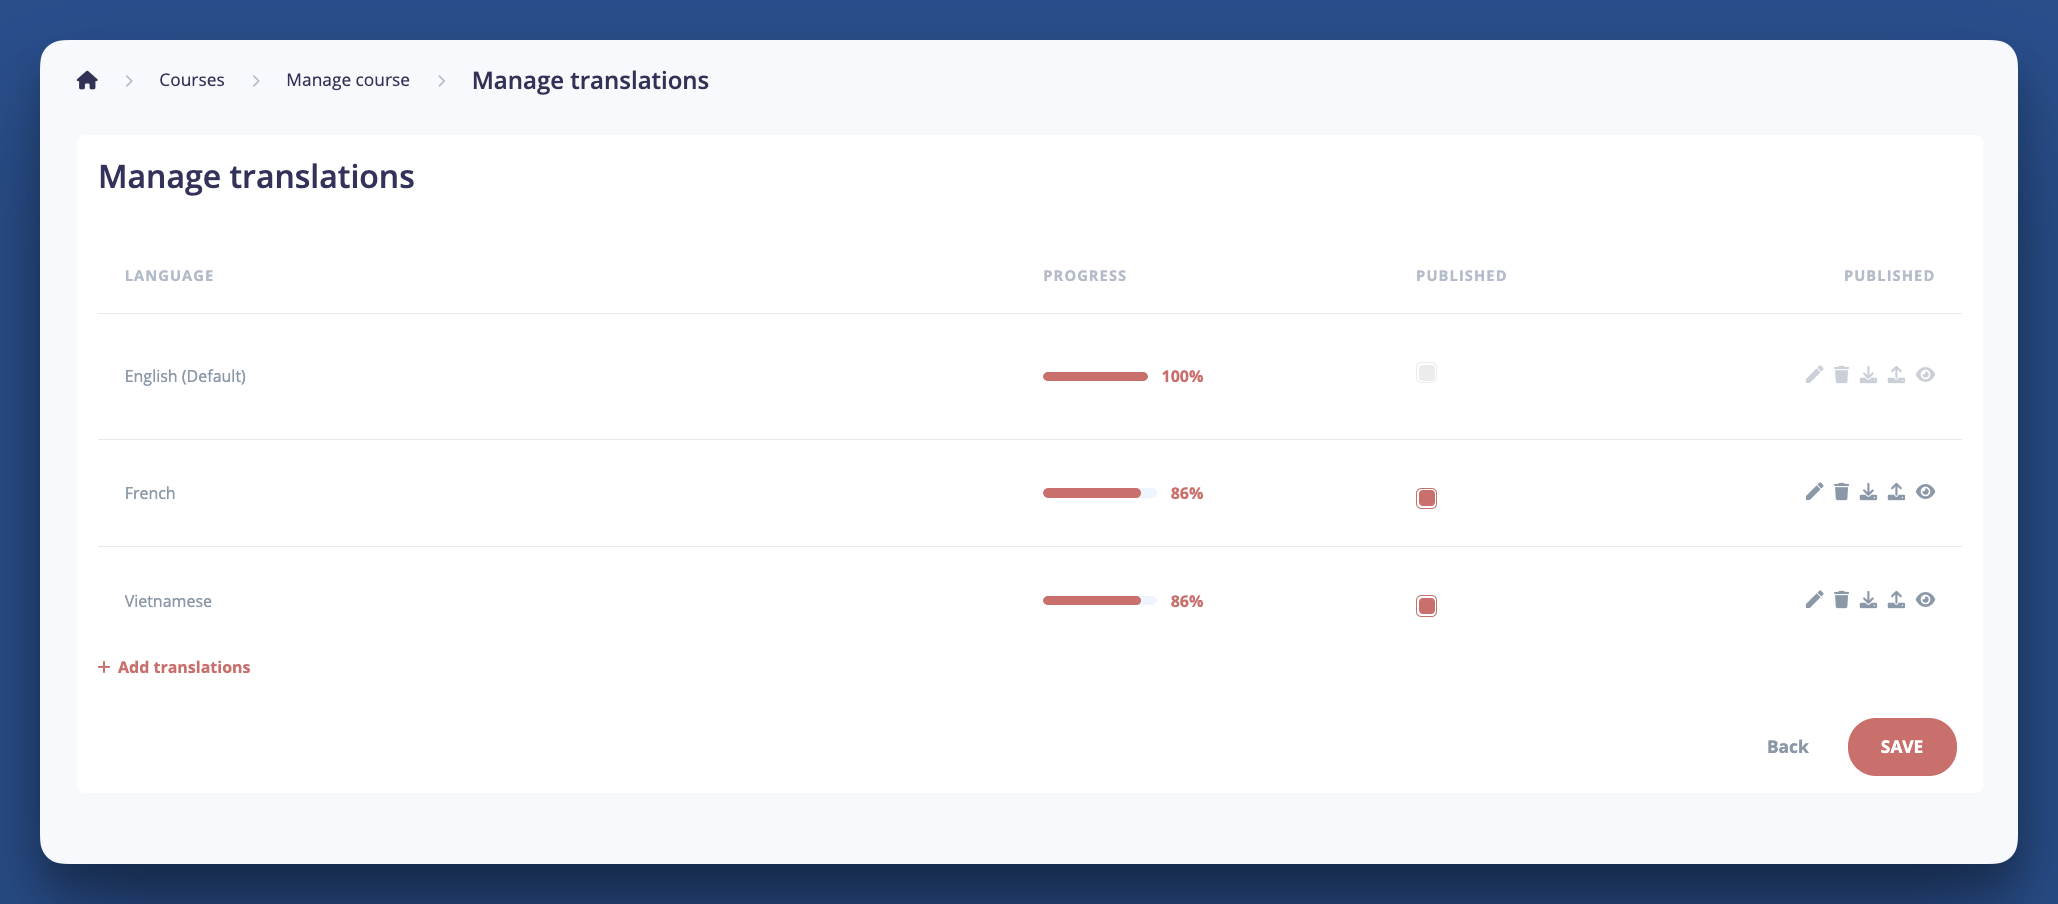
Task: Delete the French translation using trash icon
Action: 1841,492
